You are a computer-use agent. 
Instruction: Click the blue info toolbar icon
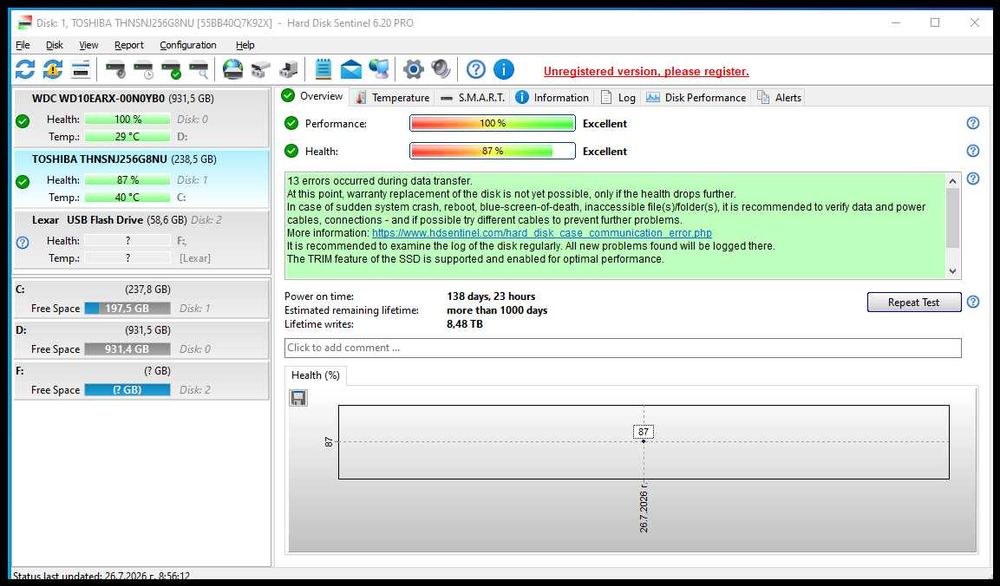[503, 70]
